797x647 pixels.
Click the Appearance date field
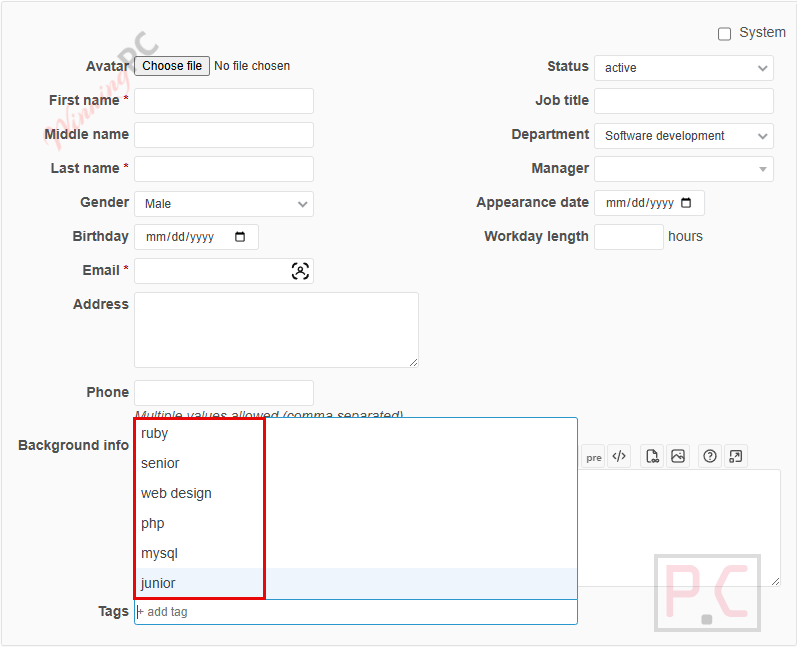pyautogui.click(x=649, y=203)
